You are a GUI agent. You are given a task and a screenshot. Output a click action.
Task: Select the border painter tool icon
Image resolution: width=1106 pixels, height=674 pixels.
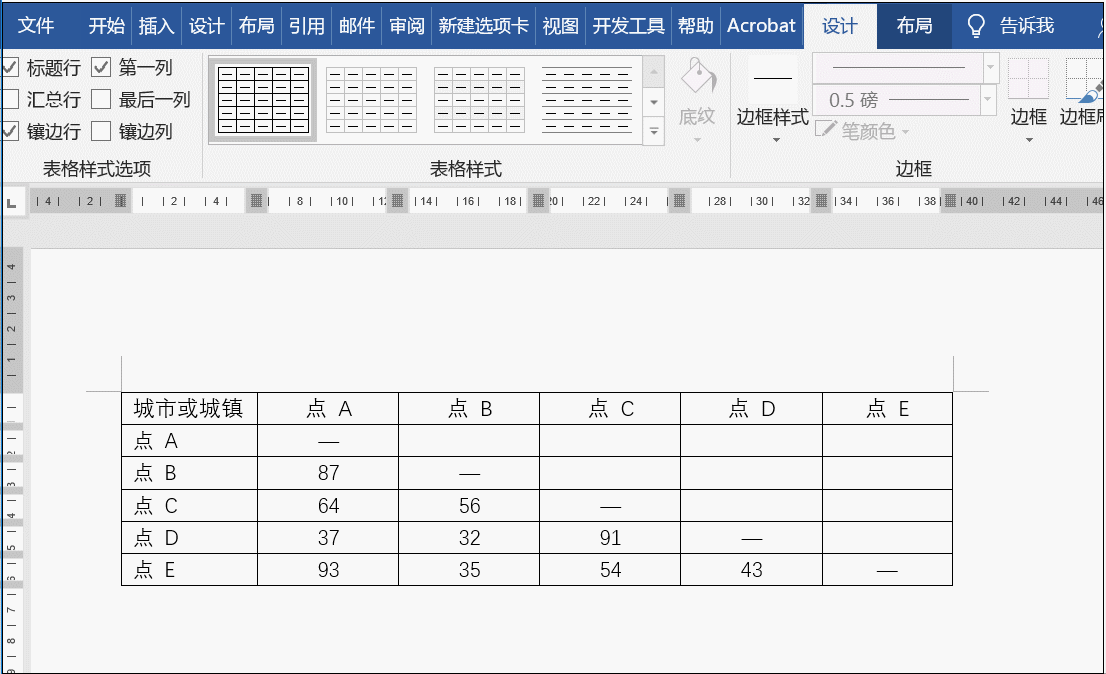[1084, 79]
